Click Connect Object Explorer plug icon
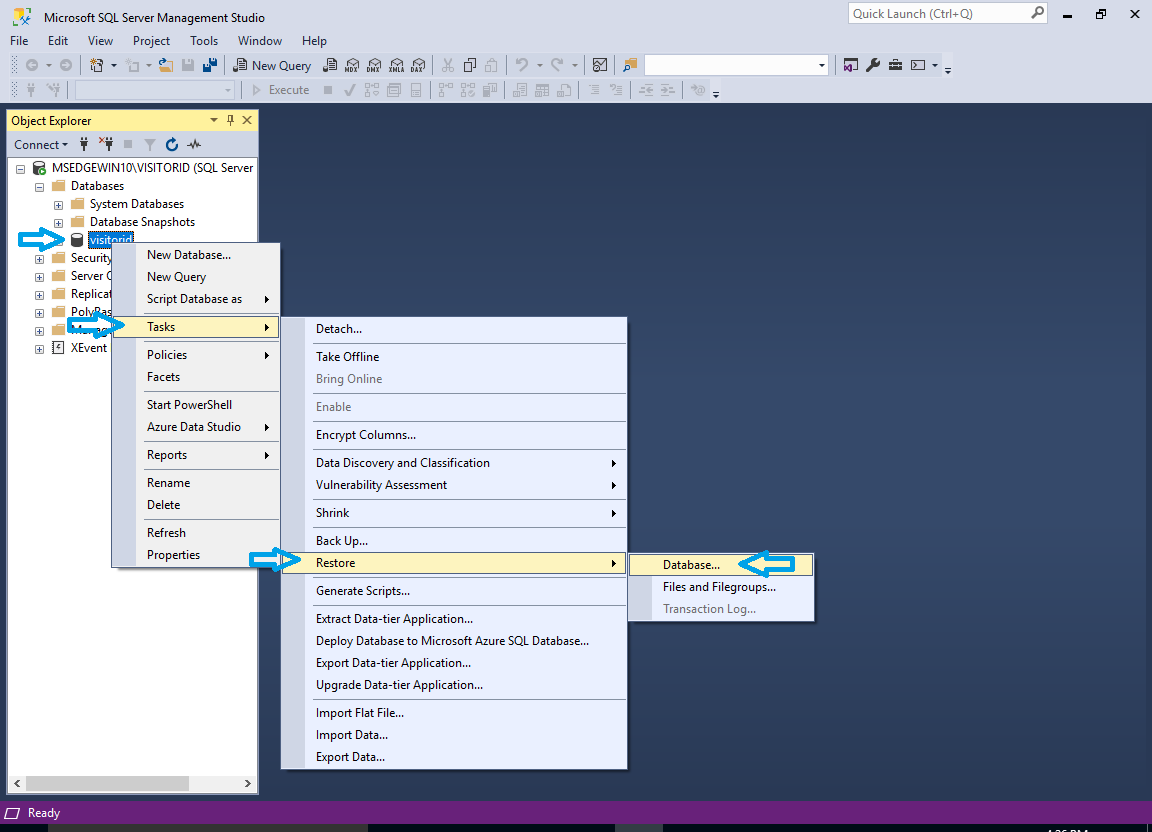This screenshot has width=1152, height=832. 84,144
